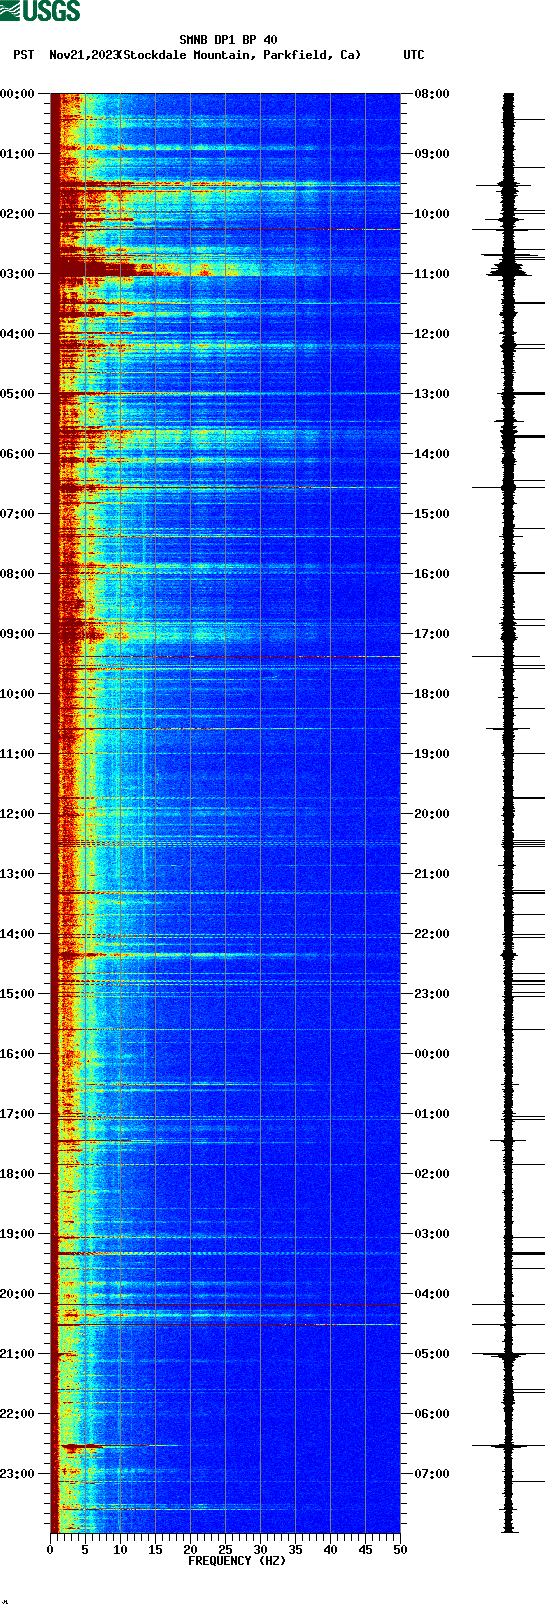The height and width of the screenshot is (1613, 552).
Task: Click the strong broadband event at 03:00 PST
Action: click(155, 268)
